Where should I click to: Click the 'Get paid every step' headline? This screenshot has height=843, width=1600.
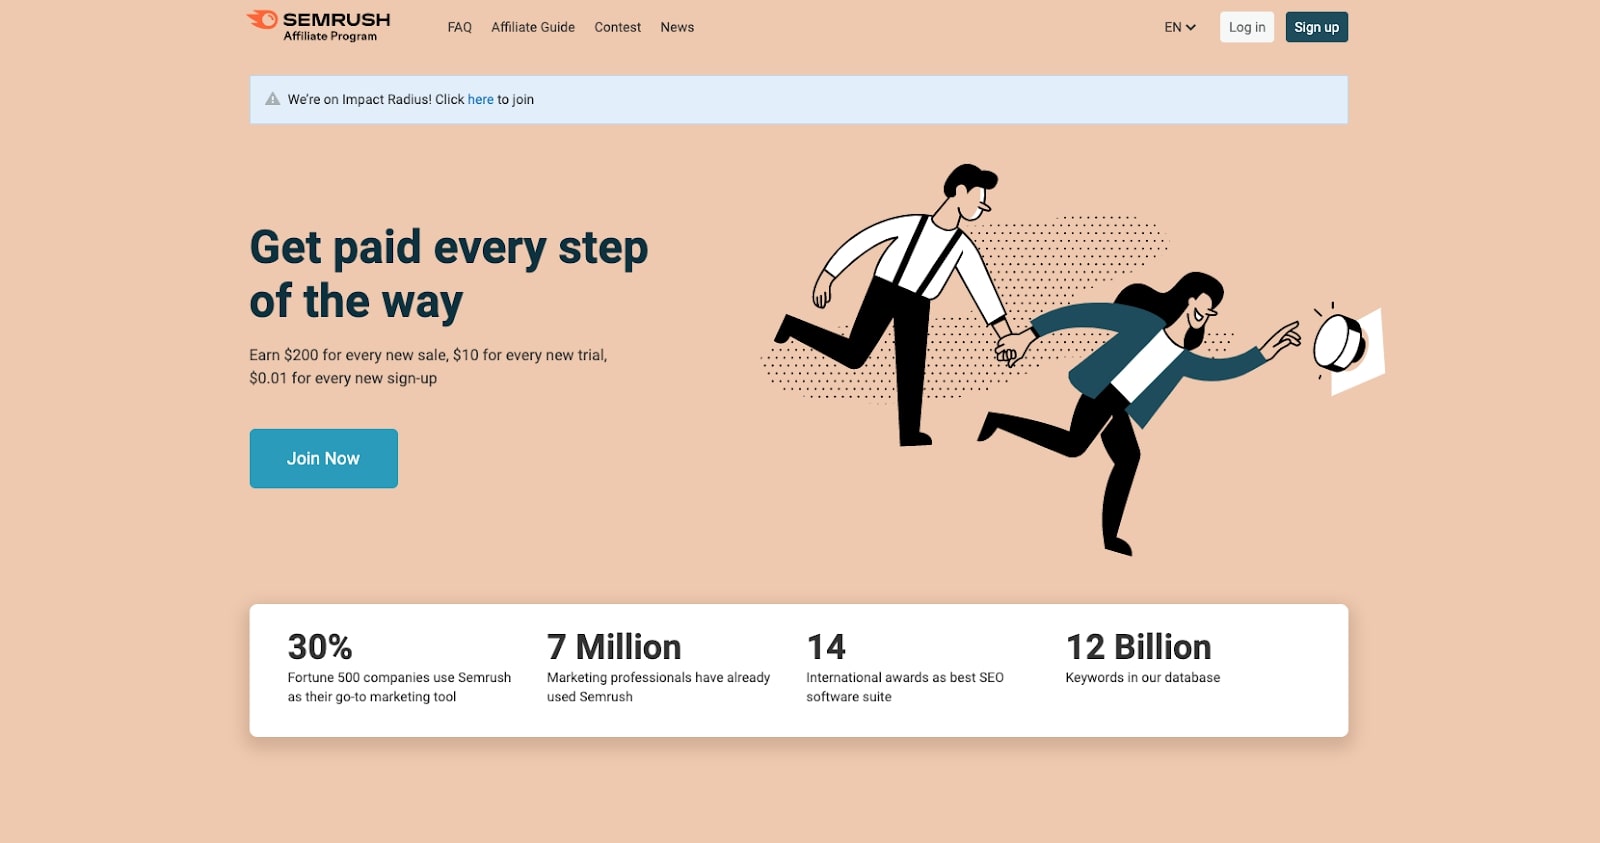pyautogui.click(x=449, y=248)
